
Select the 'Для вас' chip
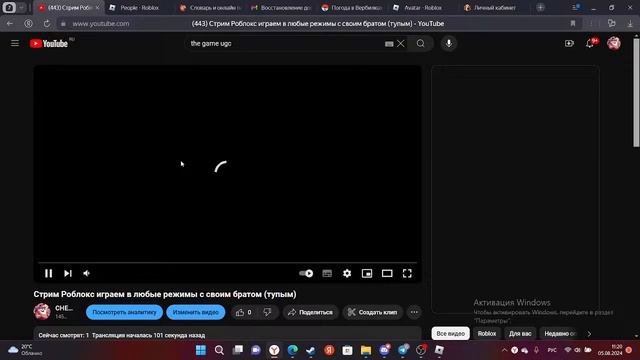tap(520, 333)
